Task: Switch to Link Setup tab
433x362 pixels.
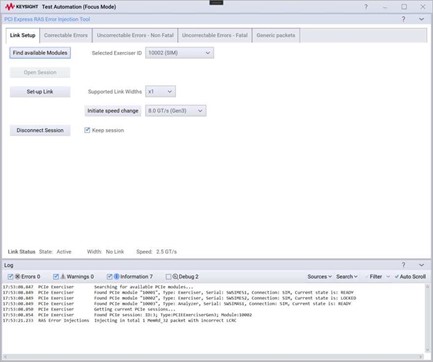Action: click(x=23, y=35)
